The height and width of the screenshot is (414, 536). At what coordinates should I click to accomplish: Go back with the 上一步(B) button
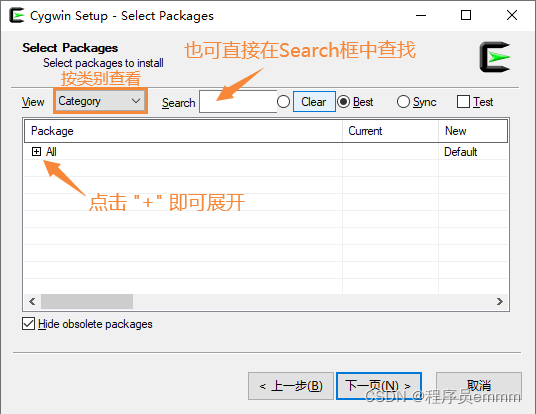pyautogui.click(x=291, y=386)
